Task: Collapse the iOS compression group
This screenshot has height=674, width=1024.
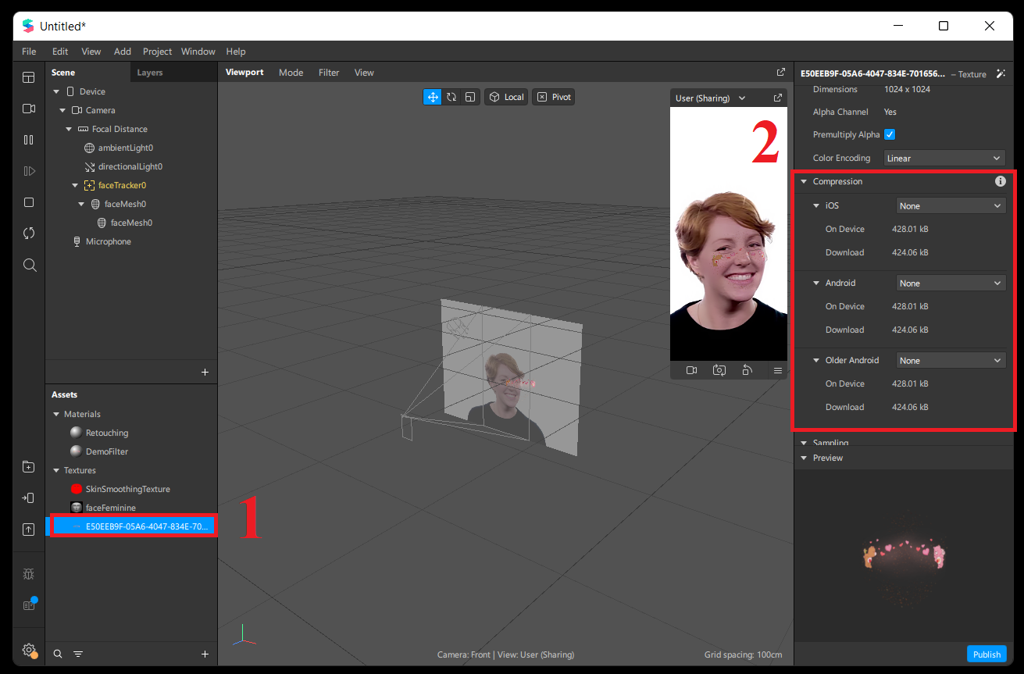Action: click(816, 206)
